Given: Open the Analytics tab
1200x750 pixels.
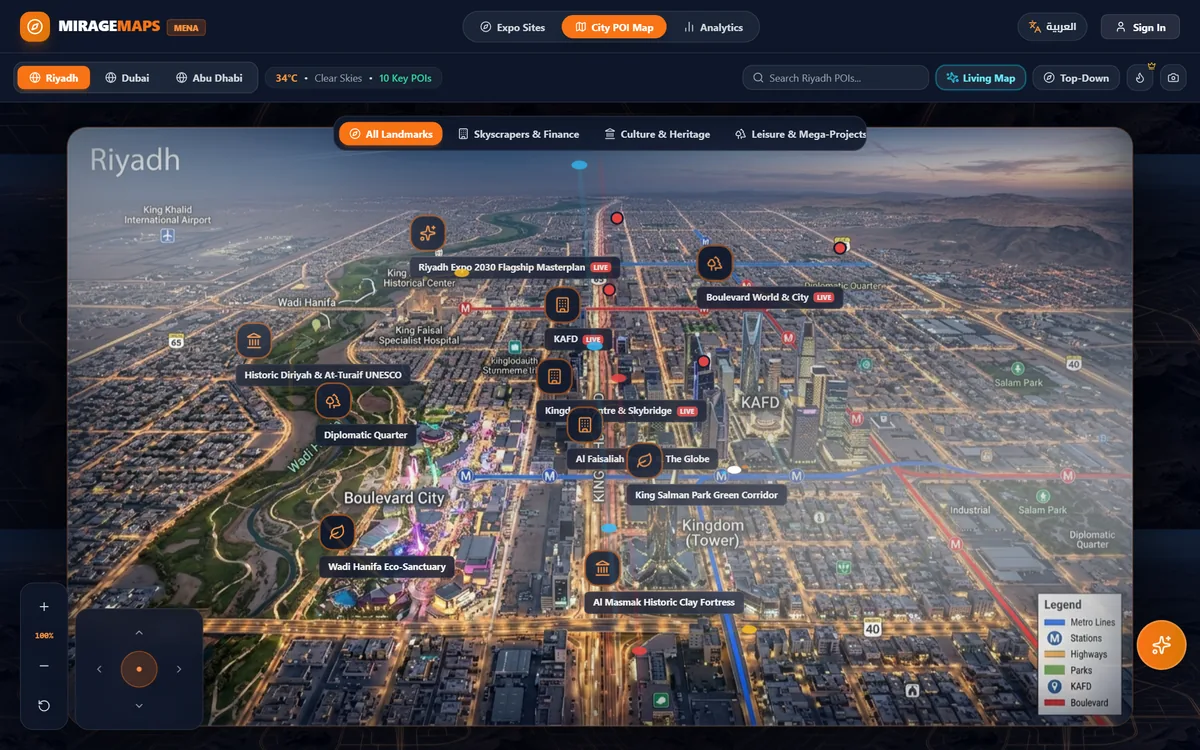Looking at the screenshot, I should 713,27.
